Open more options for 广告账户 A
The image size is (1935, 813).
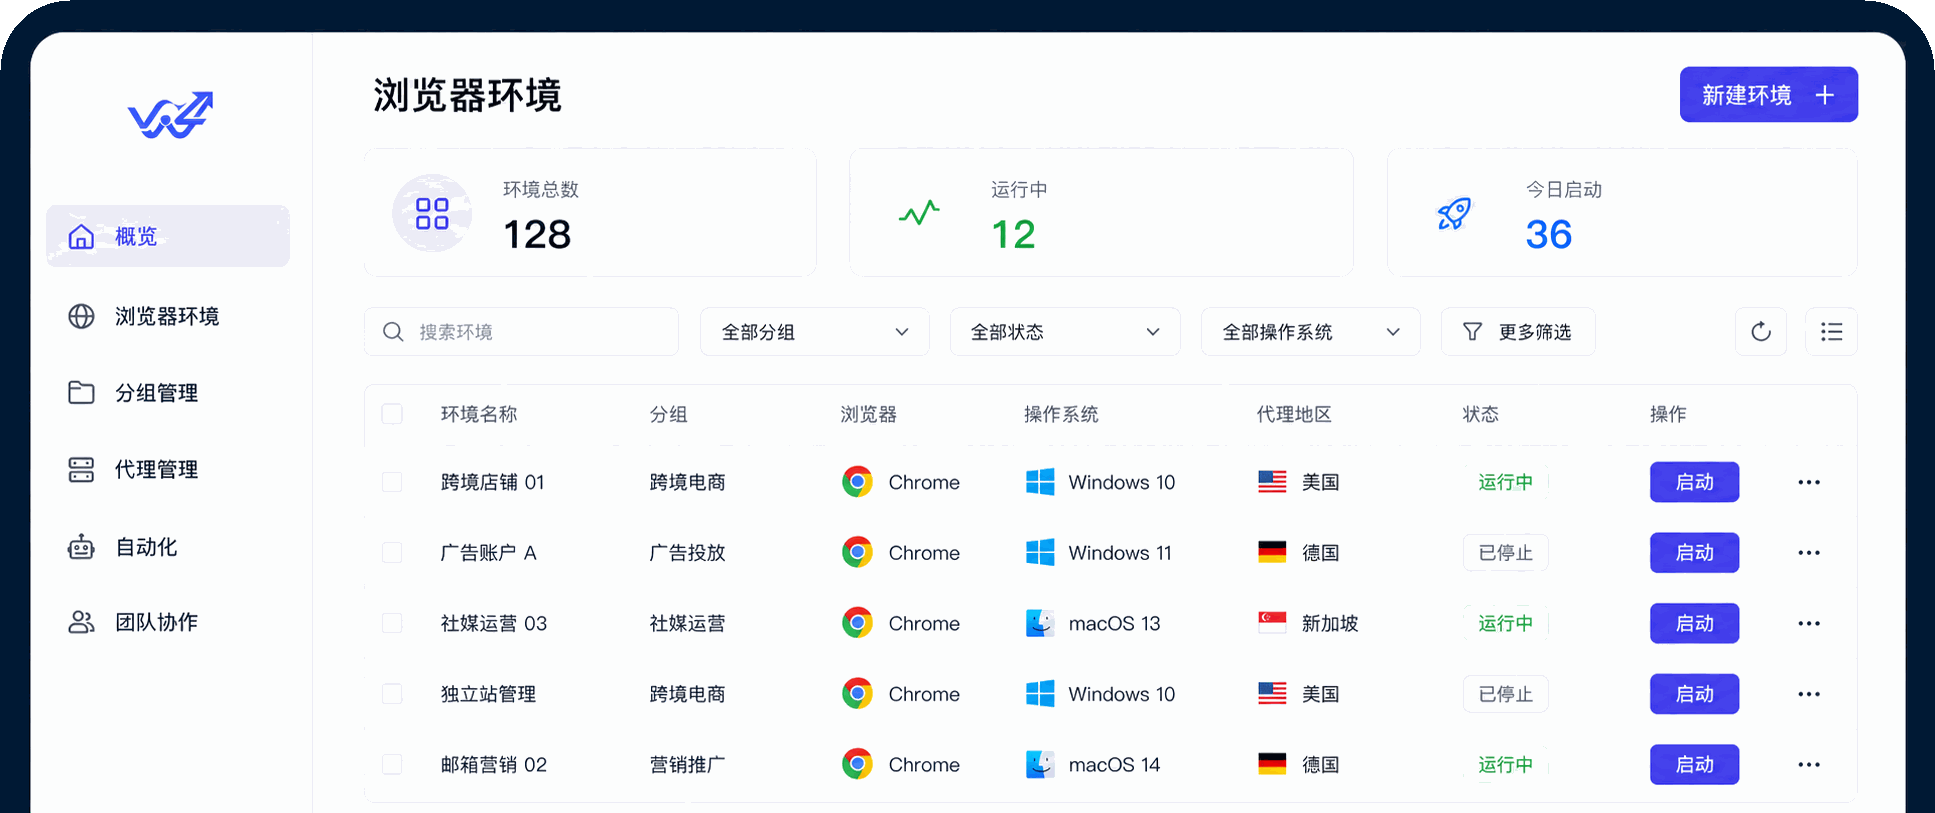(1809, 553)
